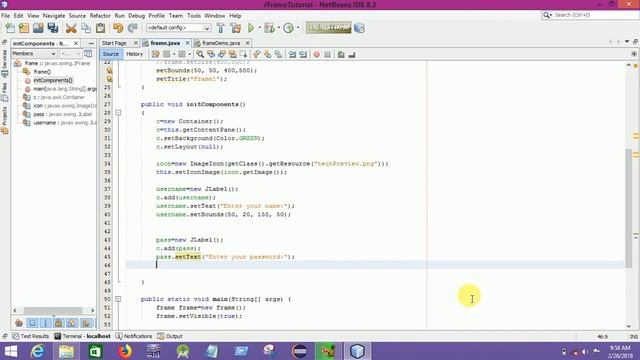Select initComponents() in the Navigator tree
This screenshot has width=640, height=360.
pos(53,80)
